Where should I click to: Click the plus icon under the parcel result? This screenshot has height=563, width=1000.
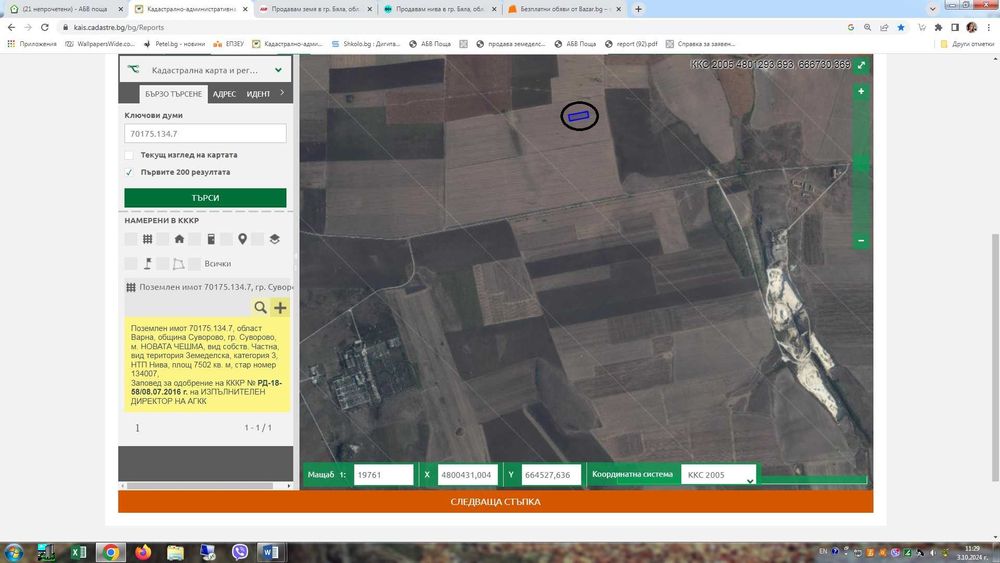coord(281,308)
